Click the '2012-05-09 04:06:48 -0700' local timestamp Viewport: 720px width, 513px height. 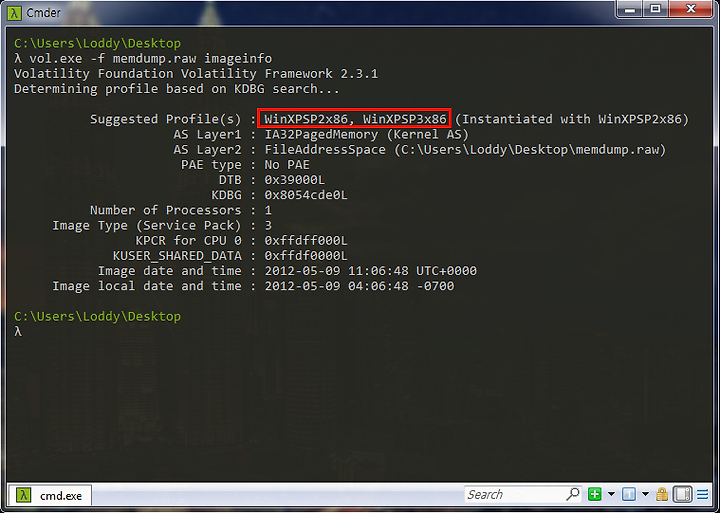coord(359,286)
